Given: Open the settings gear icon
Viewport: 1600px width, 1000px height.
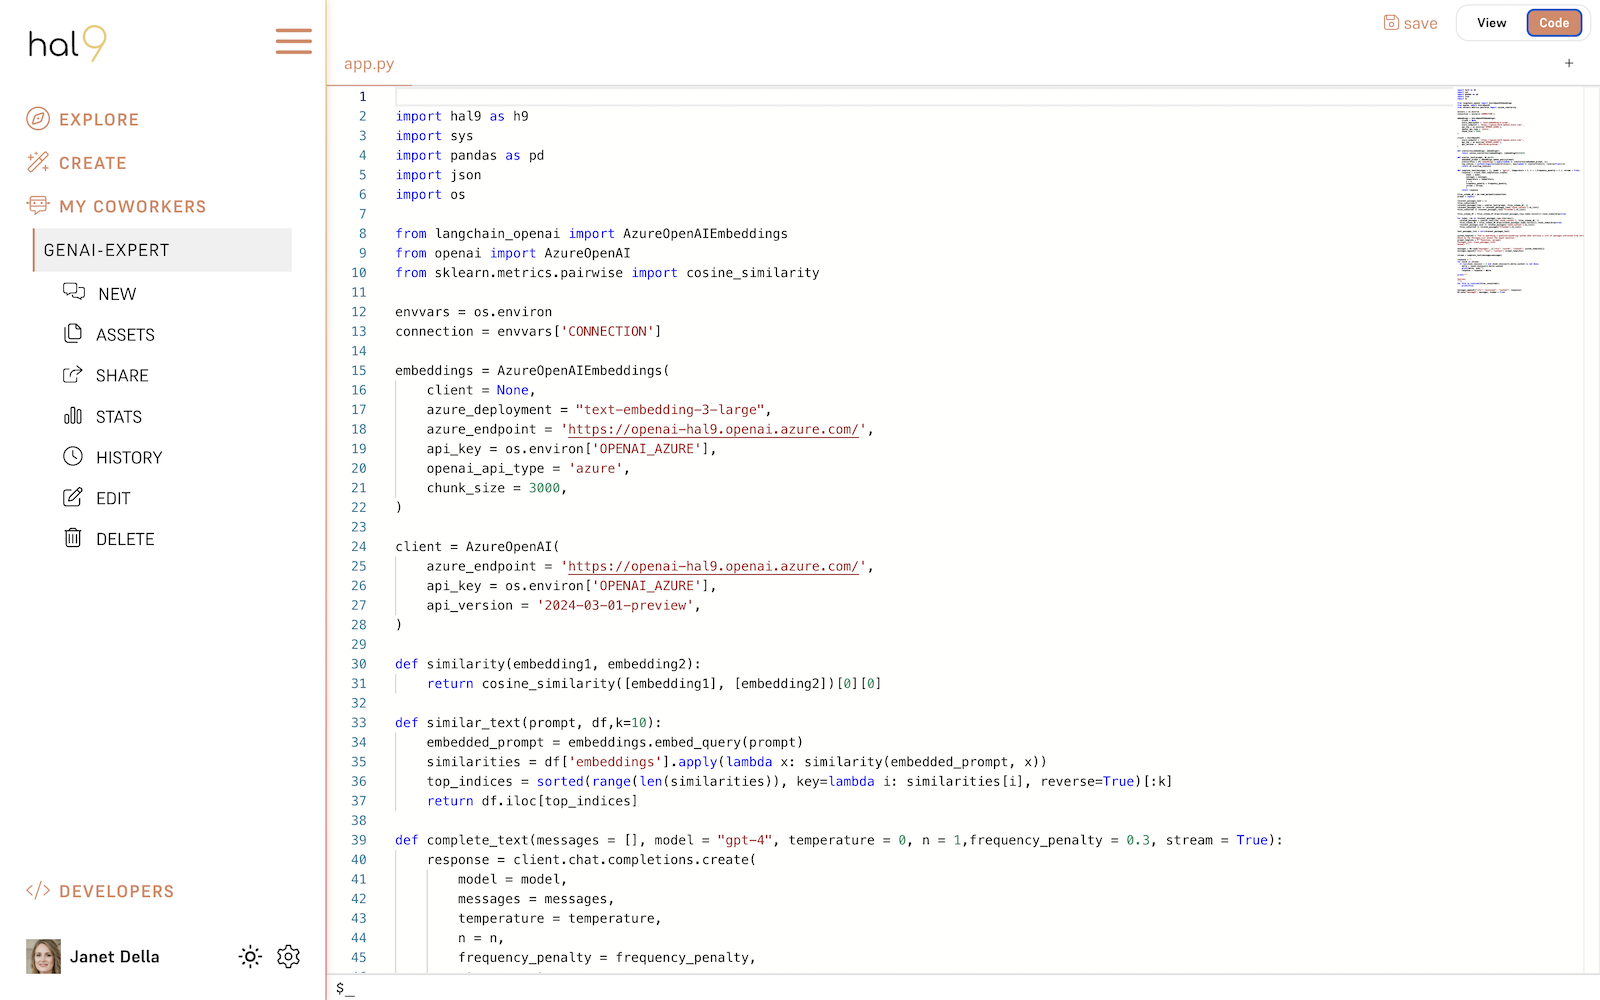Looking at the screenshot, I should coord(288,957).
